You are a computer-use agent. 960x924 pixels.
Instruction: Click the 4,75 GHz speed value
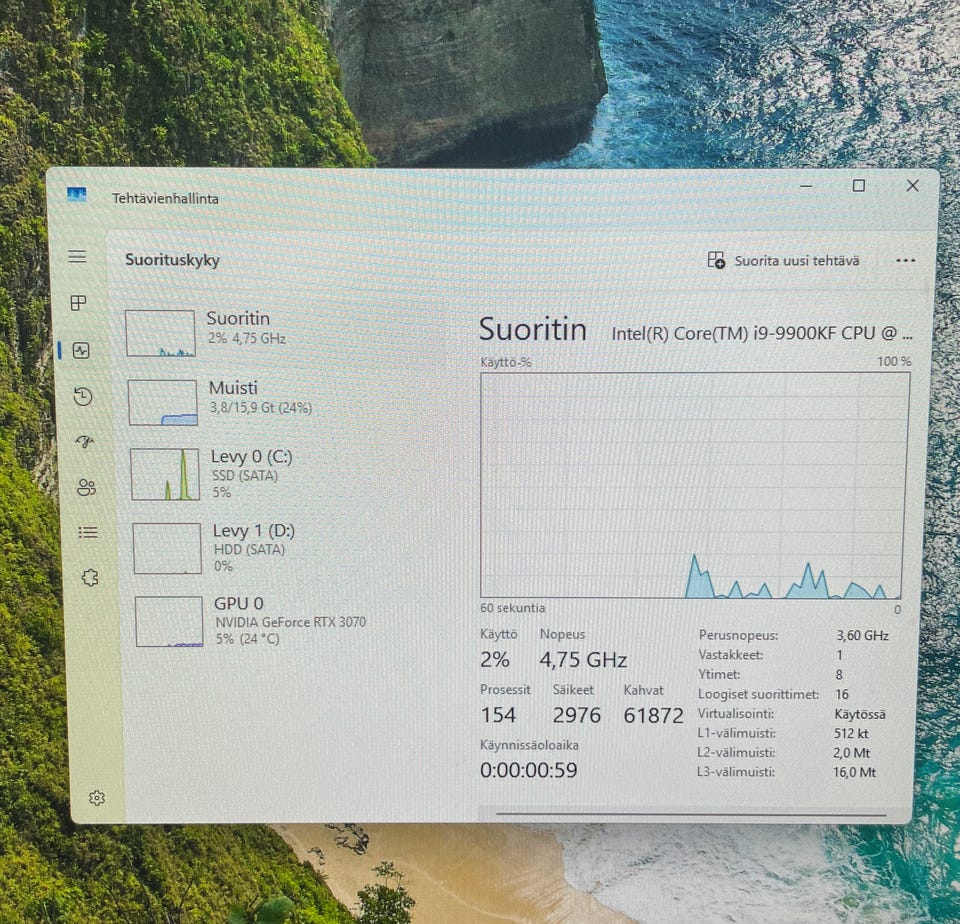[x=583, y=659]
